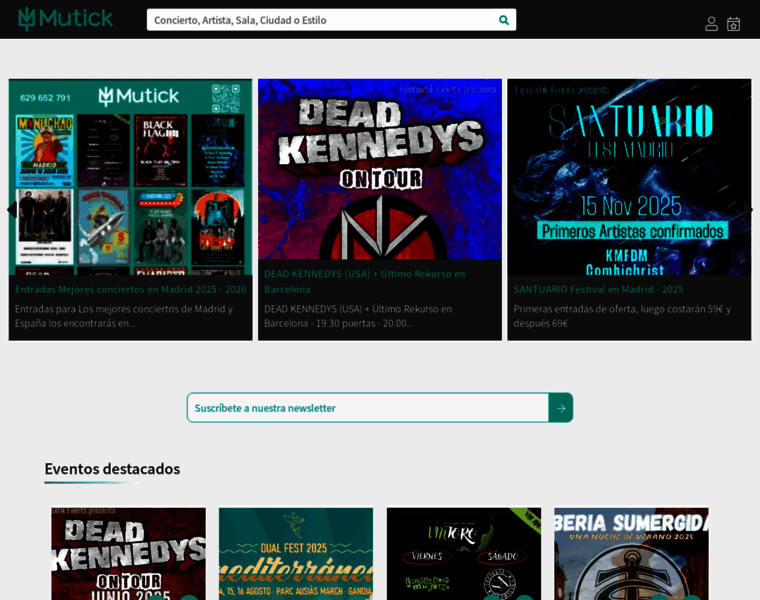This screenshot has width=760, height=600.
Task: Open the events calendar icon
Action: pos(733,24)
